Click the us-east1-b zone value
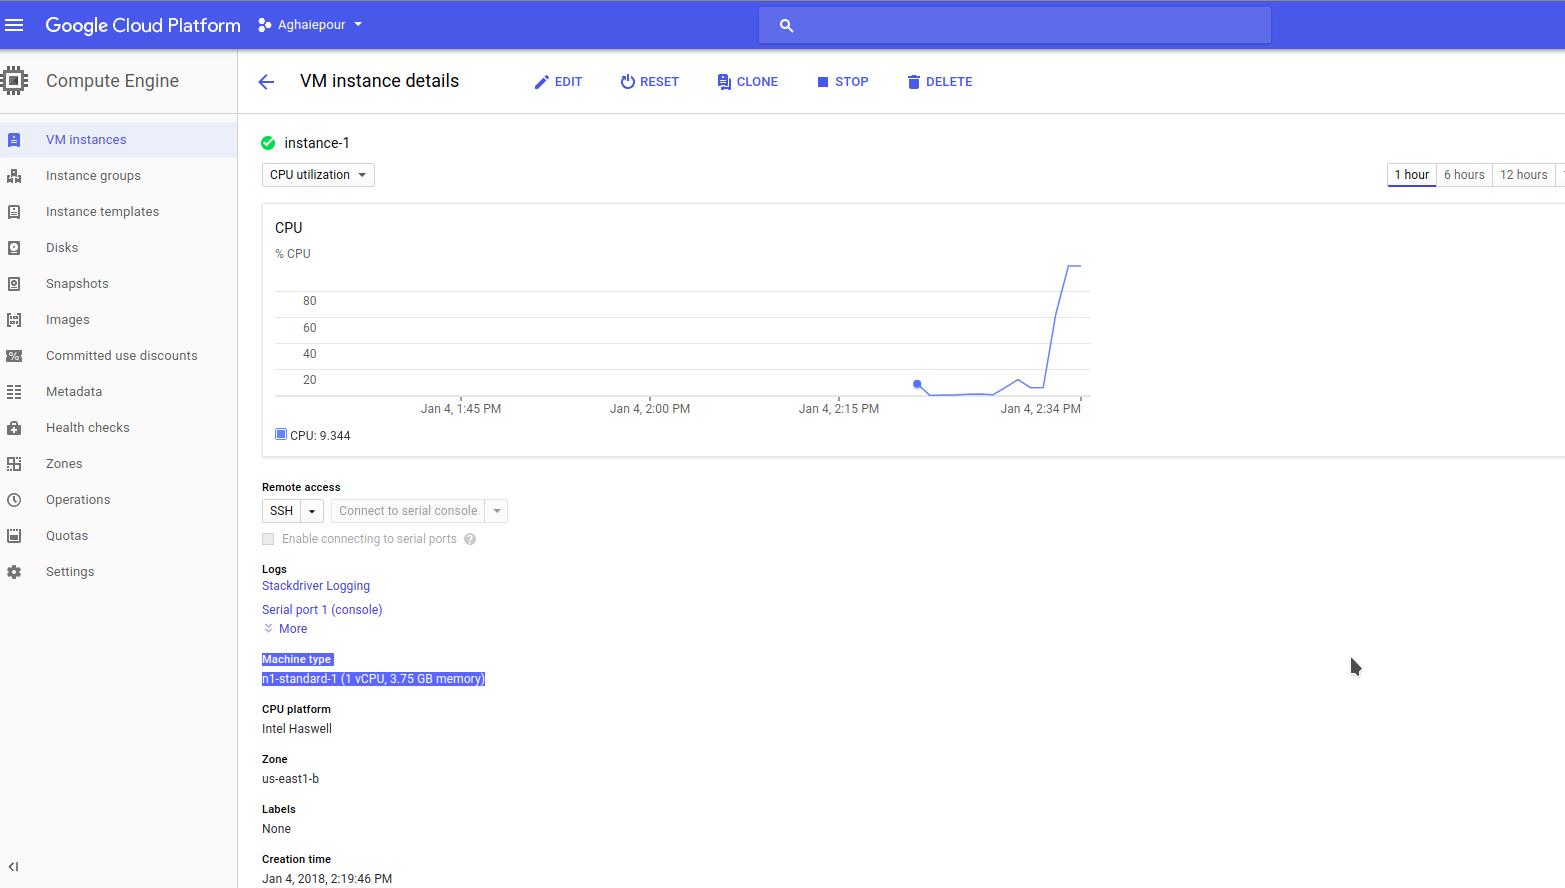This screenshot has width=1565, height=888. [x=290, y=779]
